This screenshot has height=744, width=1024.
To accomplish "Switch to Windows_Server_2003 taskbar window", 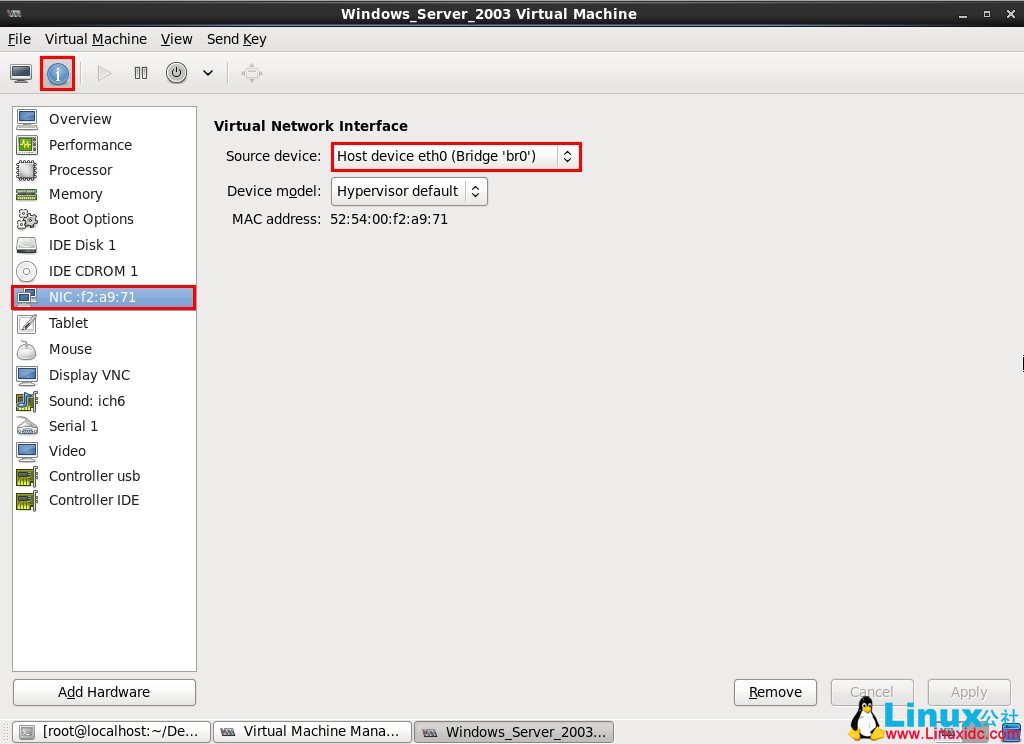I will click(x=514, y=732).
